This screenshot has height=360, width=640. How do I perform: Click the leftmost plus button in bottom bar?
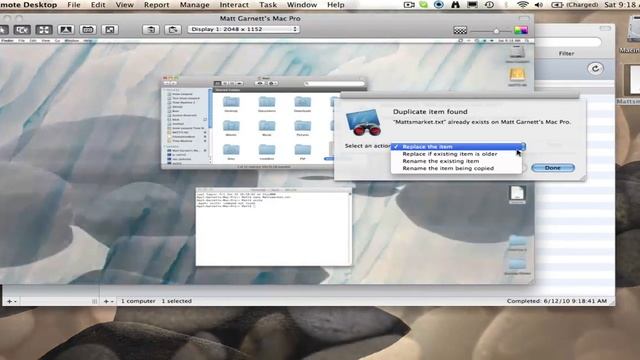[x=11, y=301]
